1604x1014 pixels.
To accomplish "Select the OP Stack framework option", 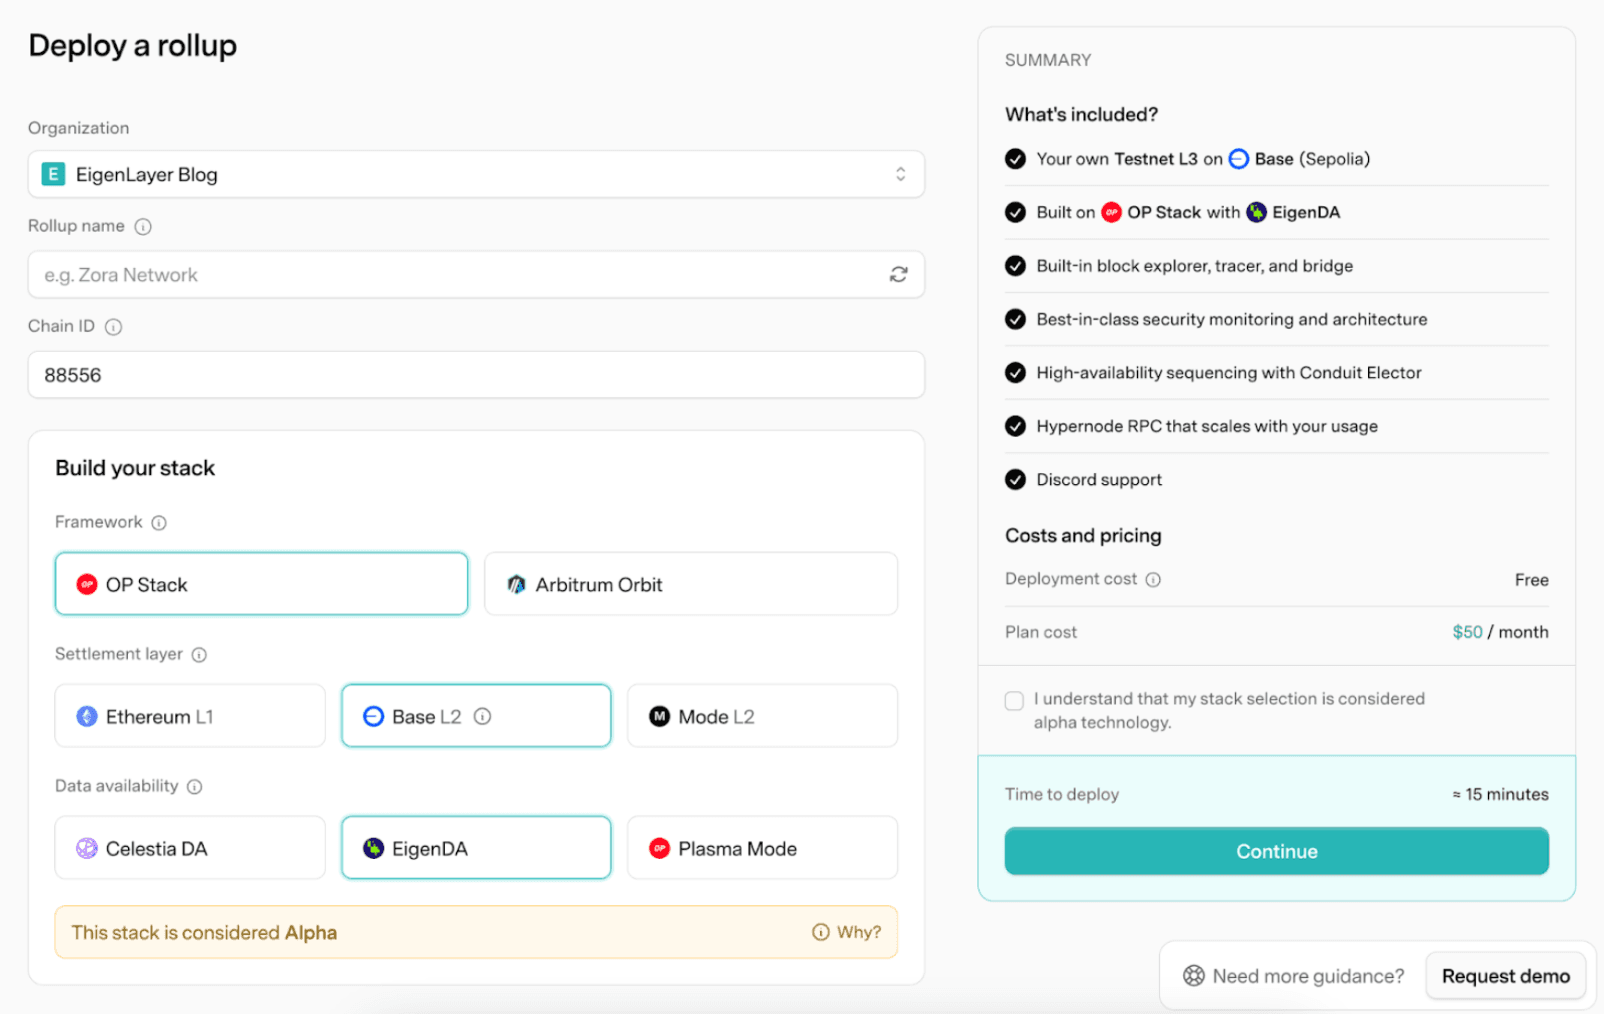I will [261, 584].
